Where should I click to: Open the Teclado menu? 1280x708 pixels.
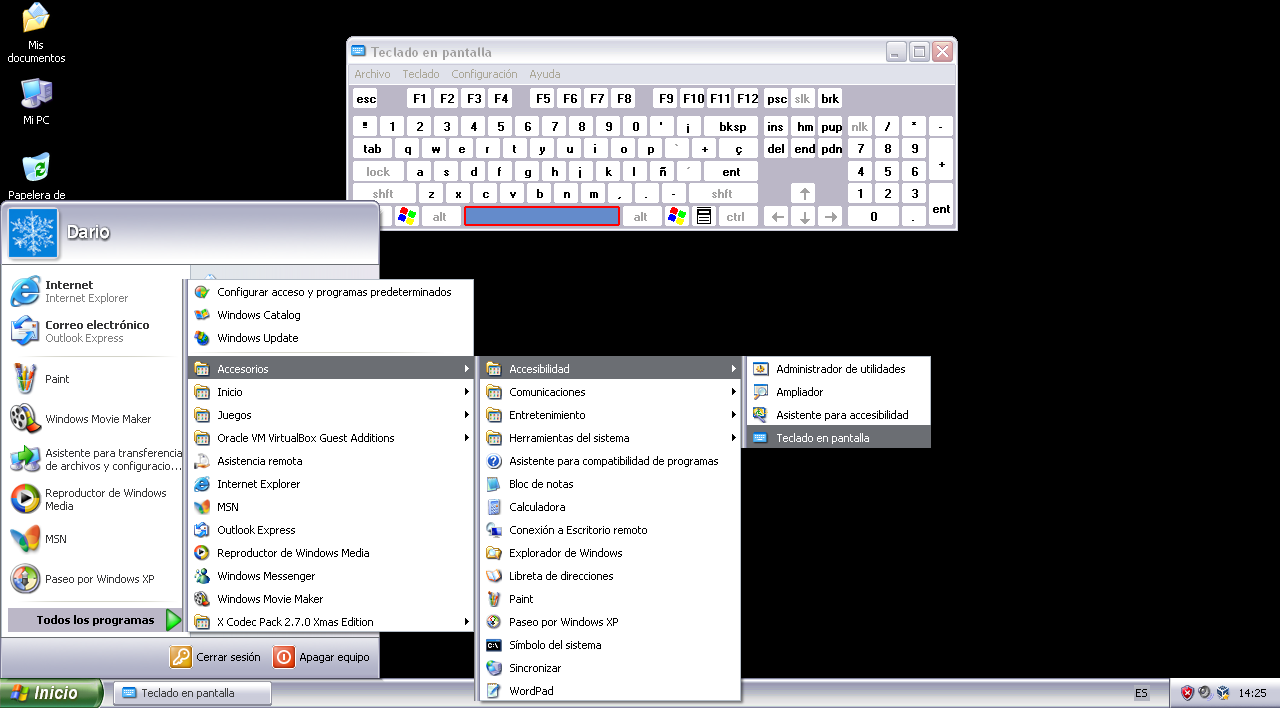click(x=421, y=74)
